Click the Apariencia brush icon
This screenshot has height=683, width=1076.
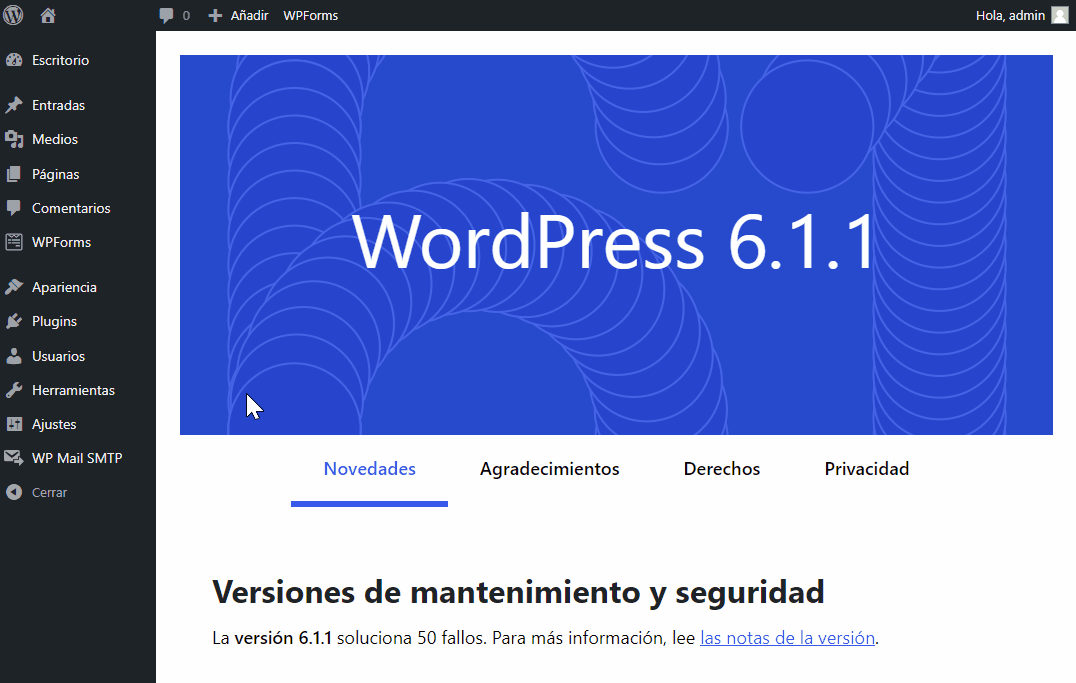pos(14,287)
